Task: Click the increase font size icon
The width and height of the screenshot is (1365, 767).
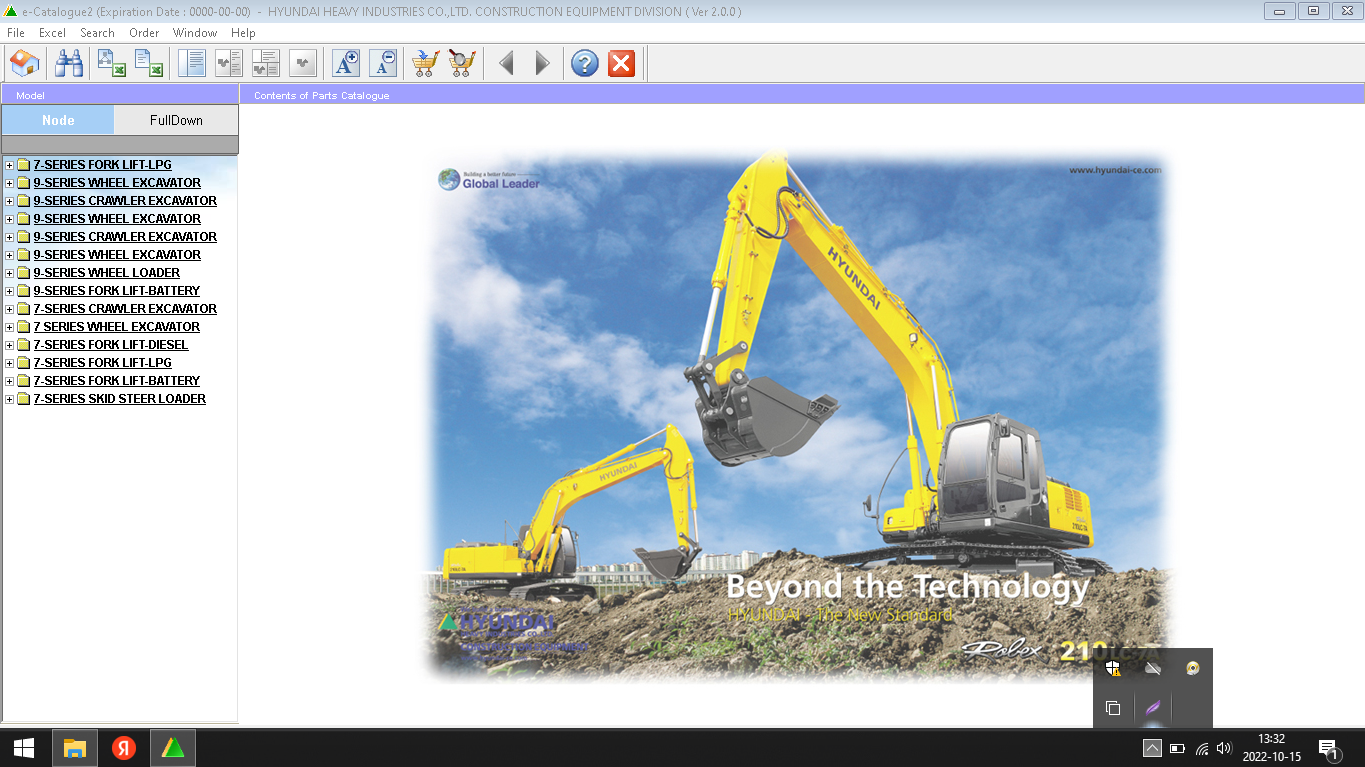Action: click(346, 64)
